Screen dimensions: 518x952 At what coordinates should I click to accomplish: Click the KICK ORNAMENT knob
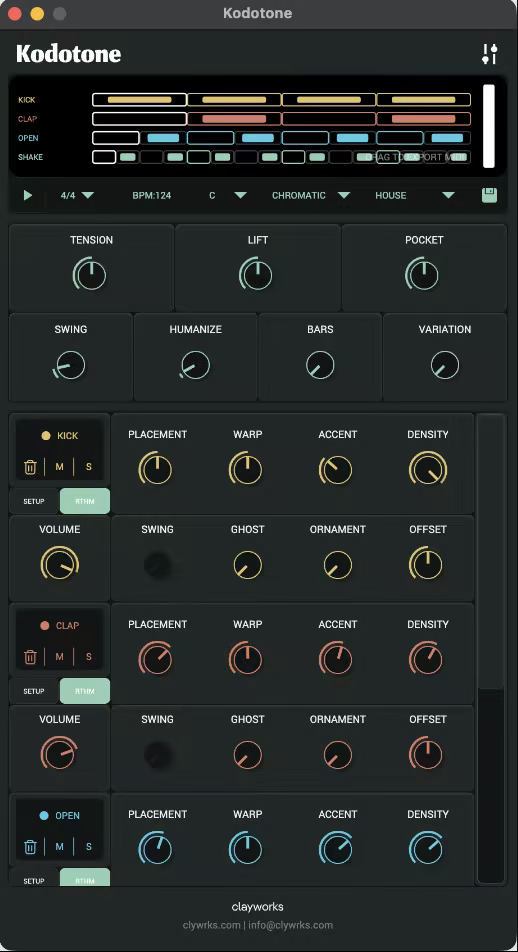click(x=338, y=565)
